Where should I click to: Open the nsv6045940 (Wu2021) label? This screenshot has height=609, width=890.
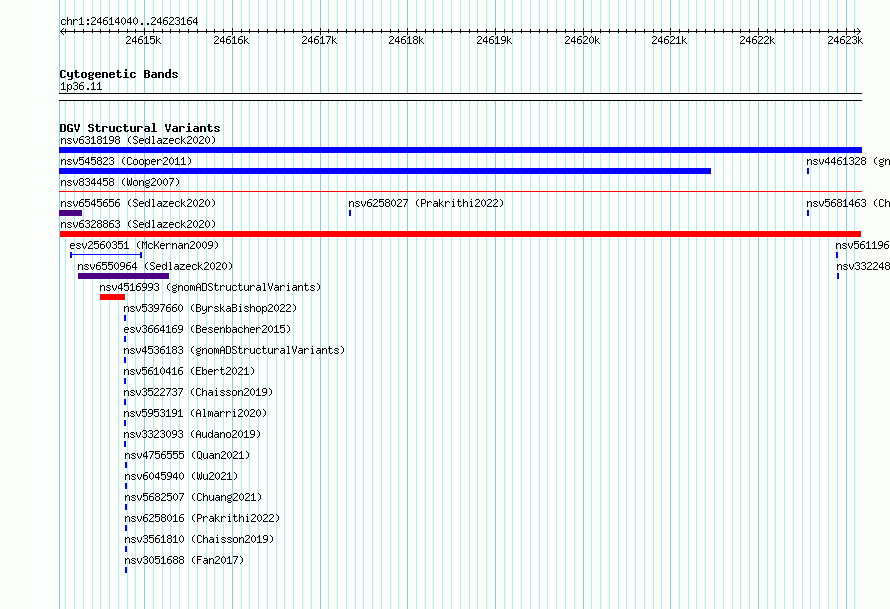[181, 476]
